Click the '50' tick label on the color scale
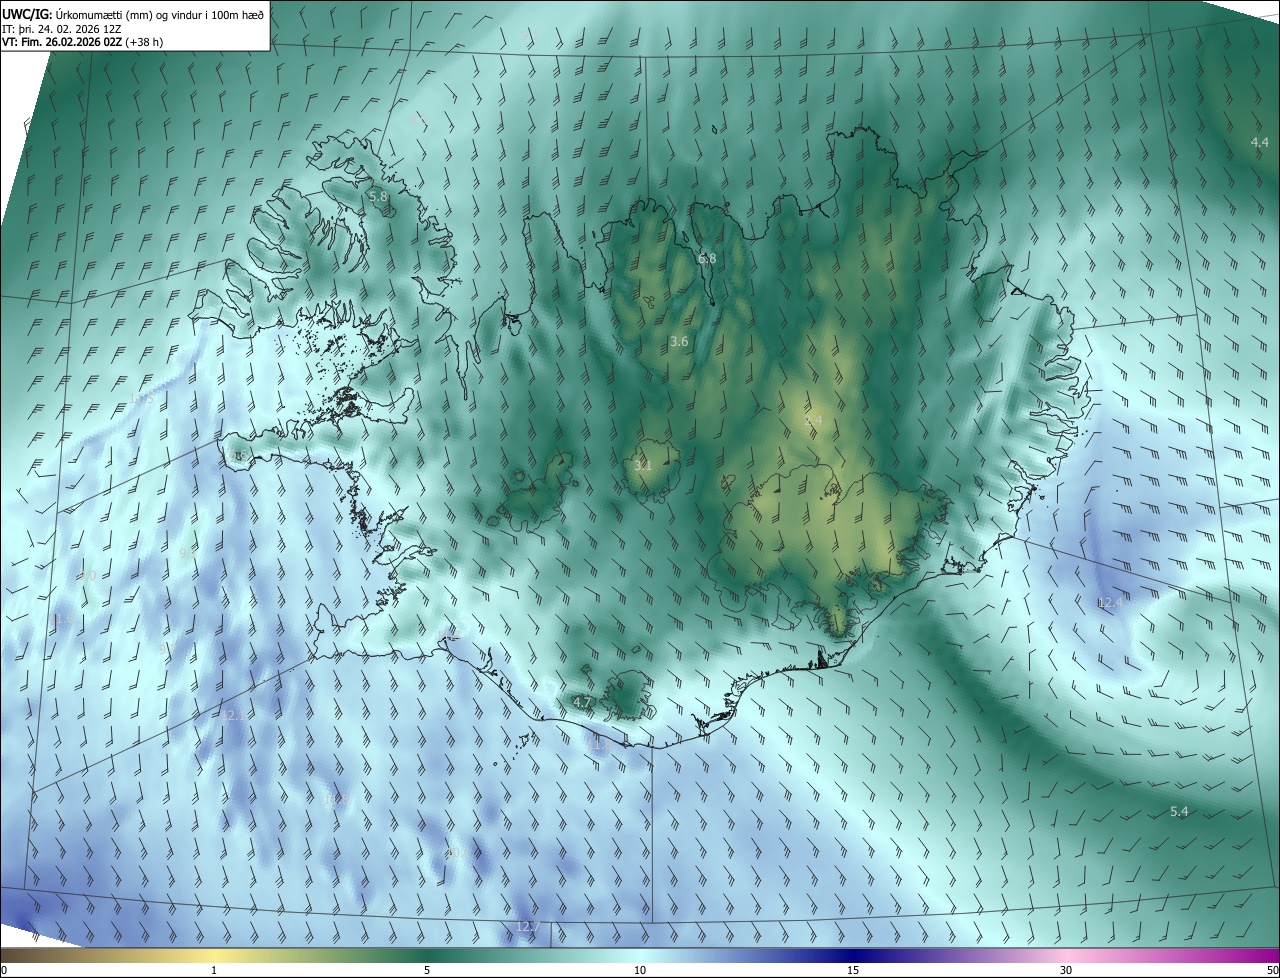The image size is (1280, 978). [1271, 971]
